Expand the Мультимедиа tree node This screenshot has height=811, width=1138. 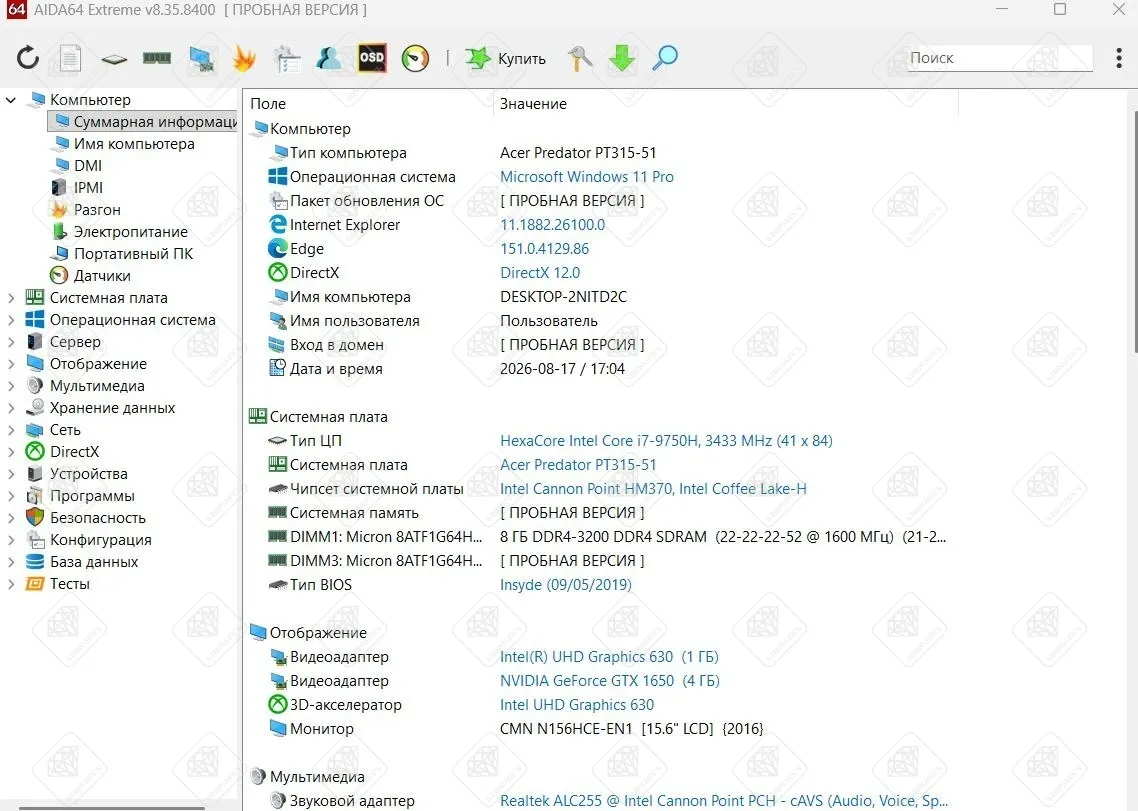coord(11,386)
